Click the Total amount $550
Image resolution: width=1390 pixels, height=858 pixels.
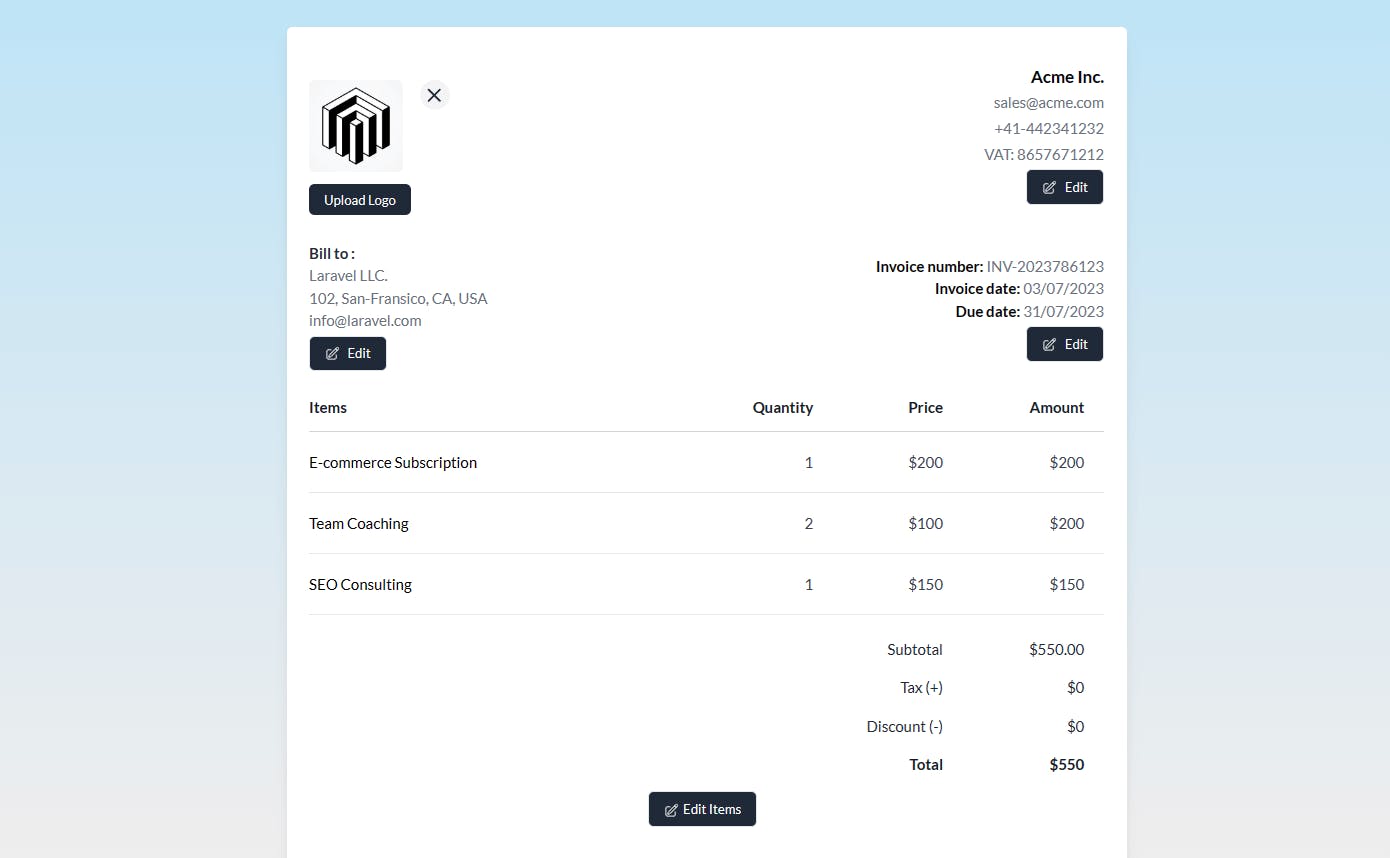click(1066, 764)
